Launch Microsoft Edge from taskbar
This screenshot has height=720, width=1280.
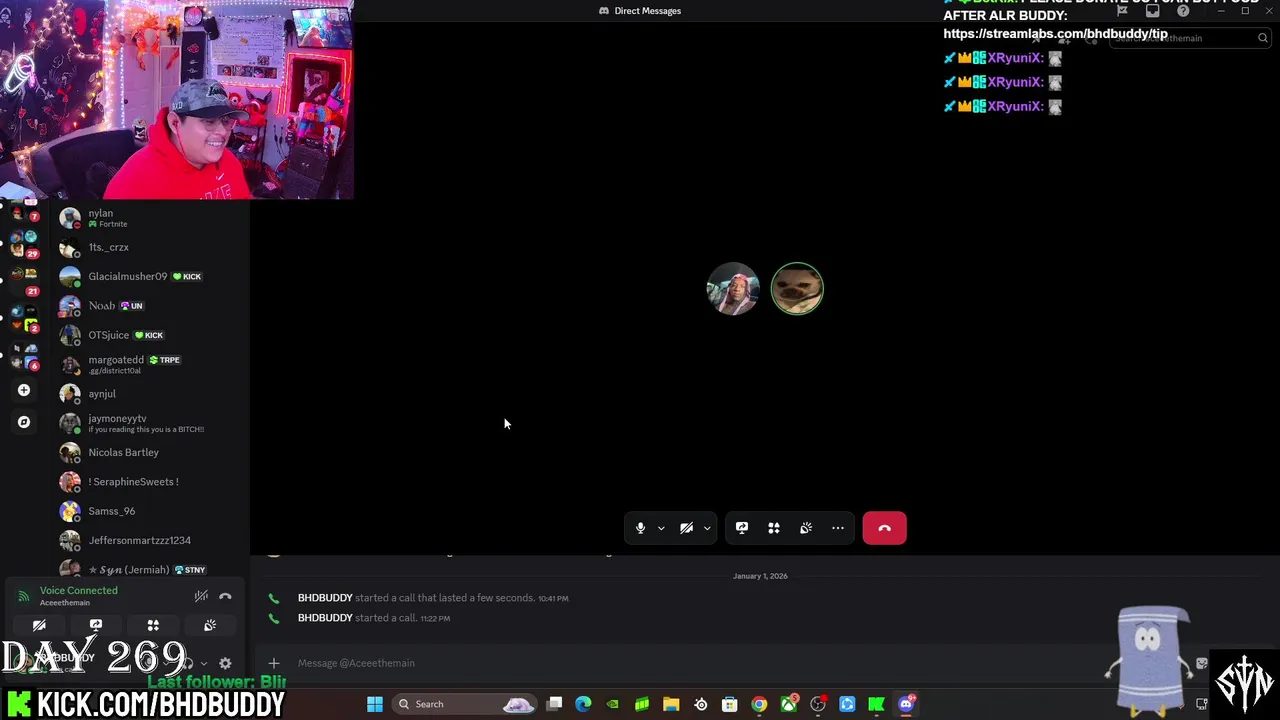[584, 704]
